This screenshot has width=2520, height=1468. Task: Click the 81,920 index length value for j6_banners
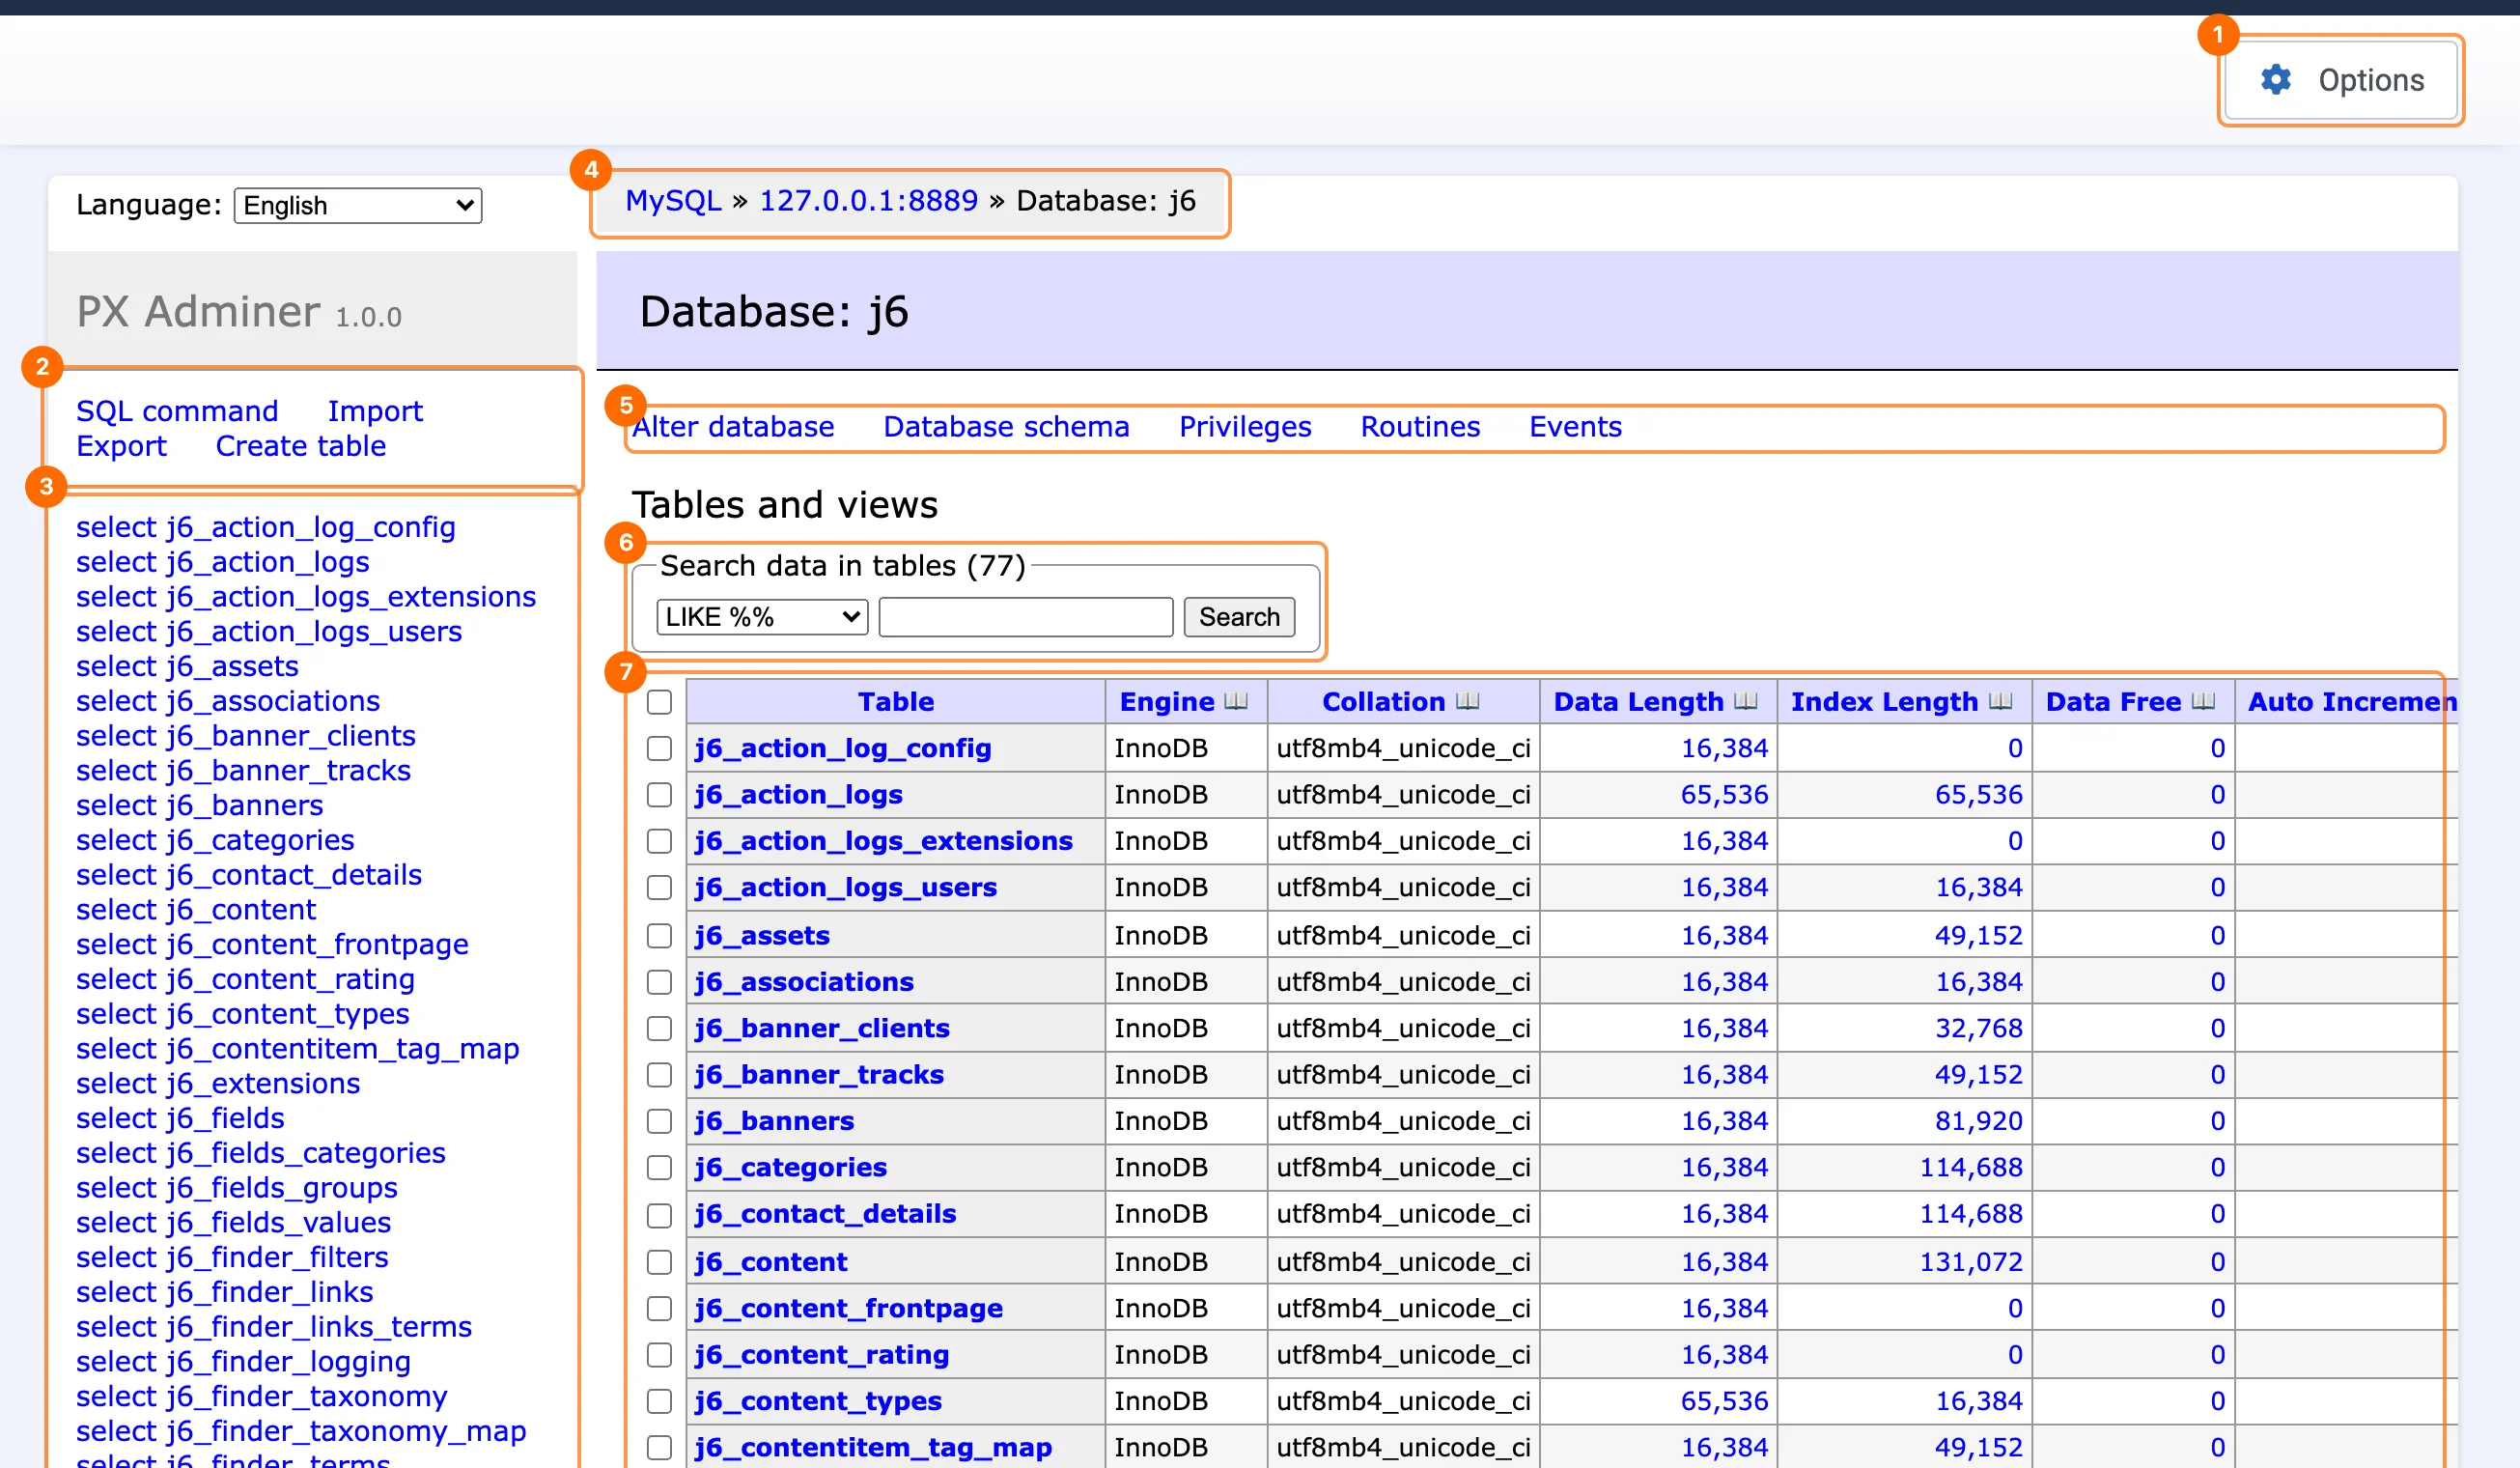(1979, 1121)
